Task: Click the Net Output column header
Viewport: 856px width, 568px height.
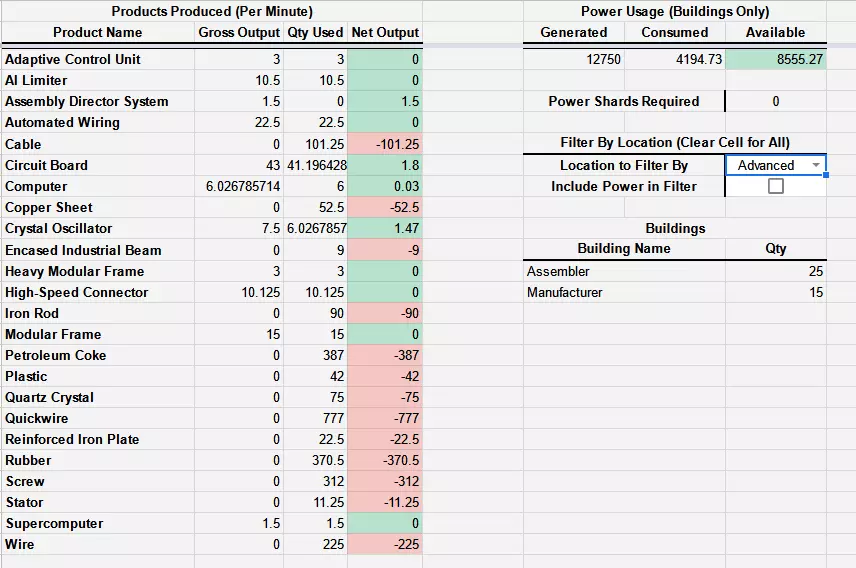Action: coord(385,32)
